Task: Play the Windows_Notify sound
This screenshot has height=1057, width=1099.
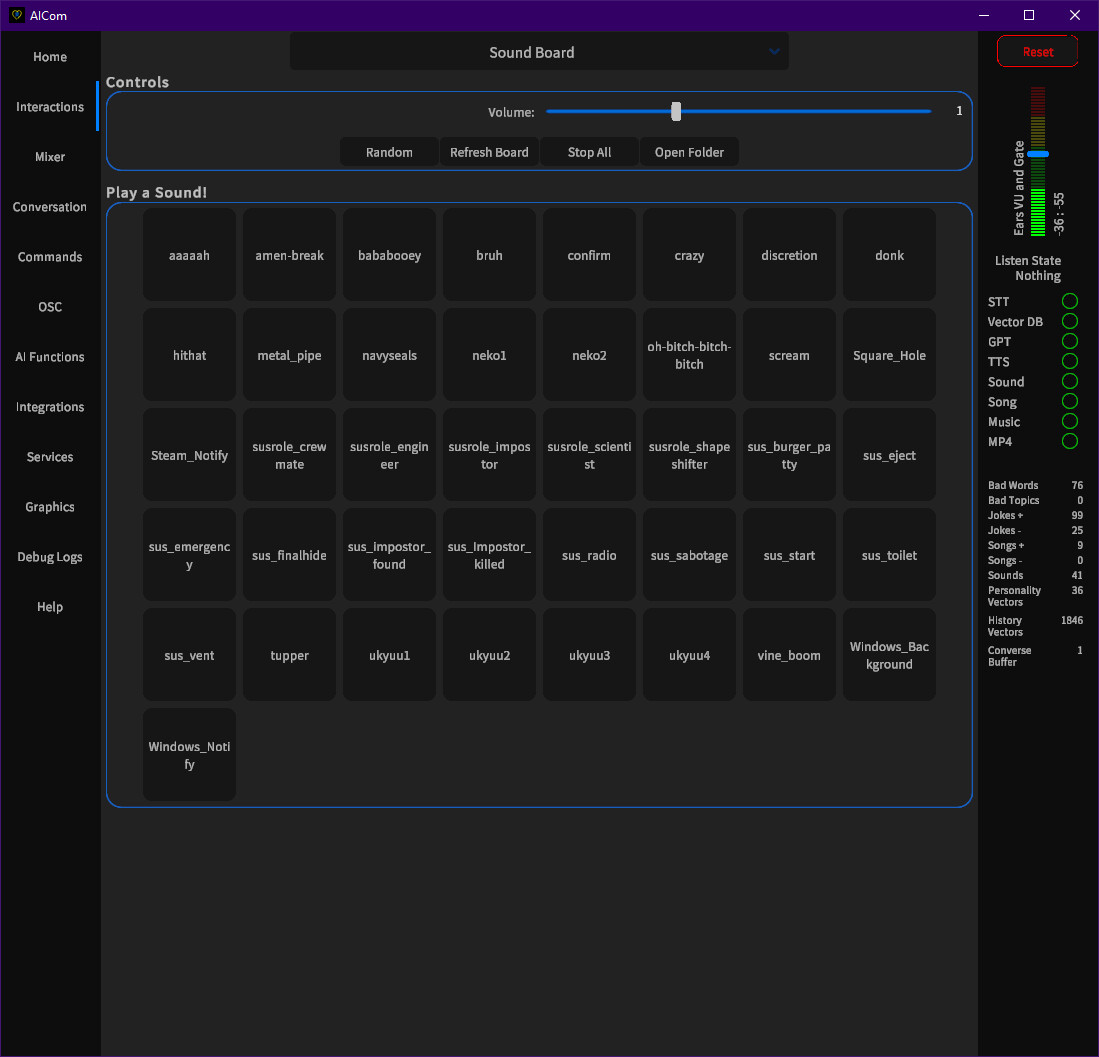Action: (x=189, y=755)
